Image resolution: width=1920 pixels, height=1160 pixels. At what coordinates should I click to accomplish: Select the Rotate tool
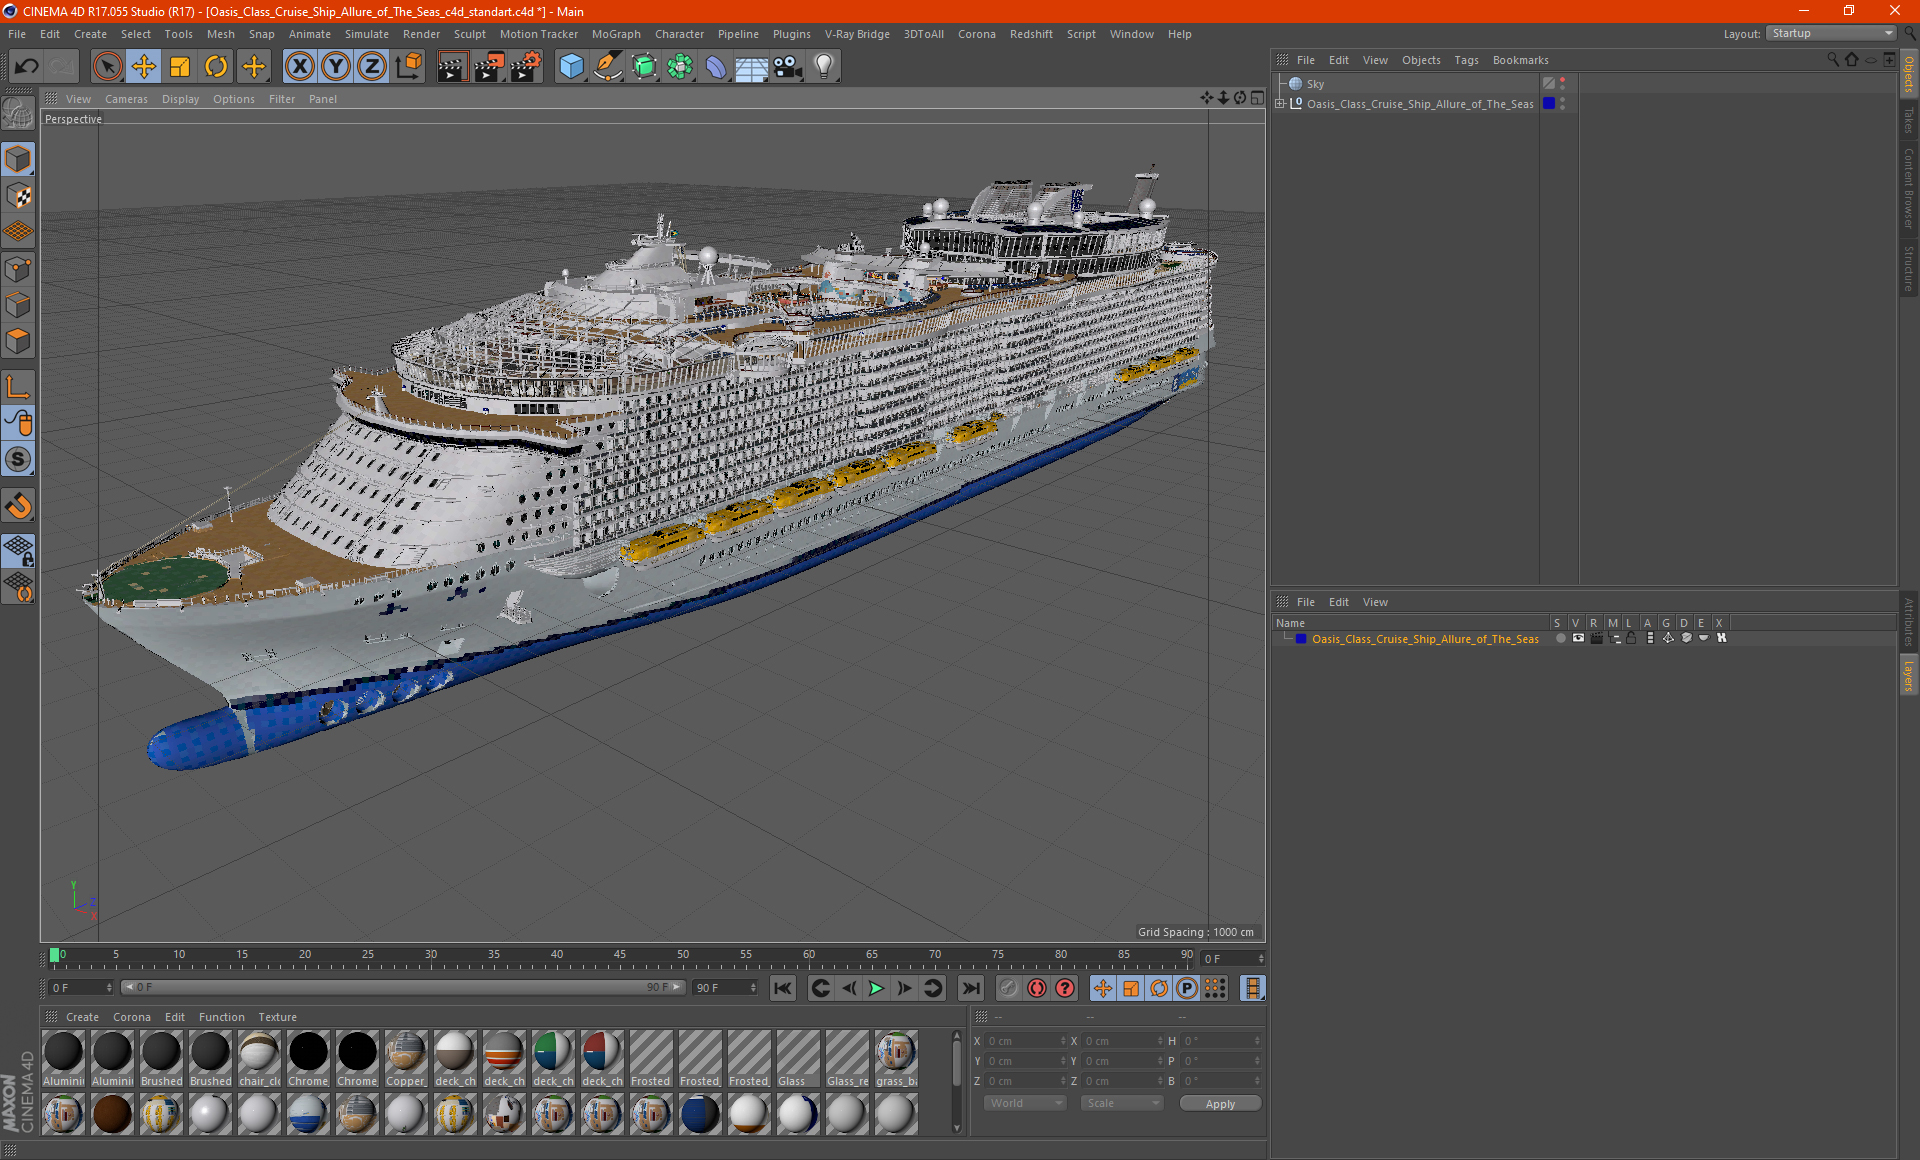216,67
